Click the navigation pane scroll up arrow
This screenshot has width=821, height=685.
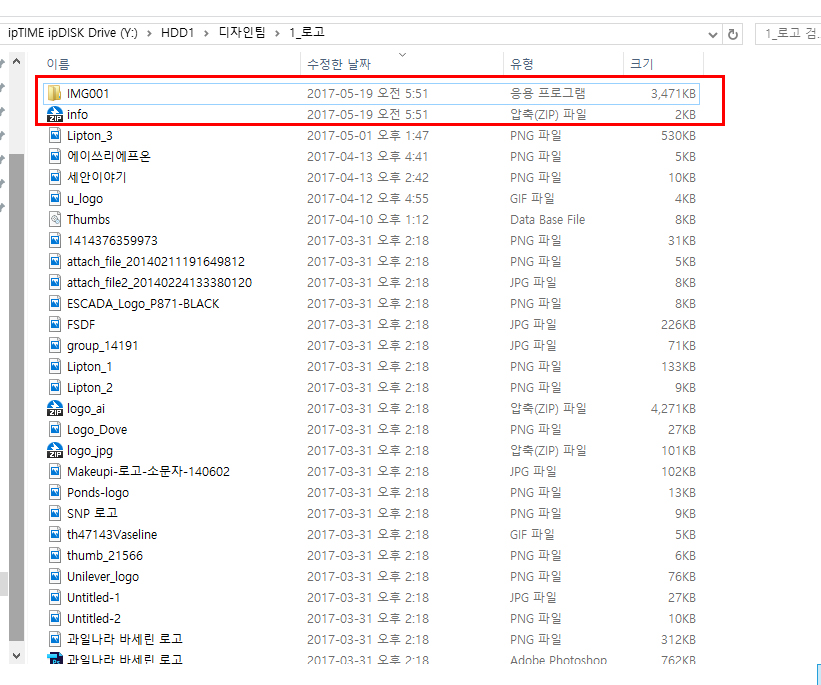pos(16,62)
